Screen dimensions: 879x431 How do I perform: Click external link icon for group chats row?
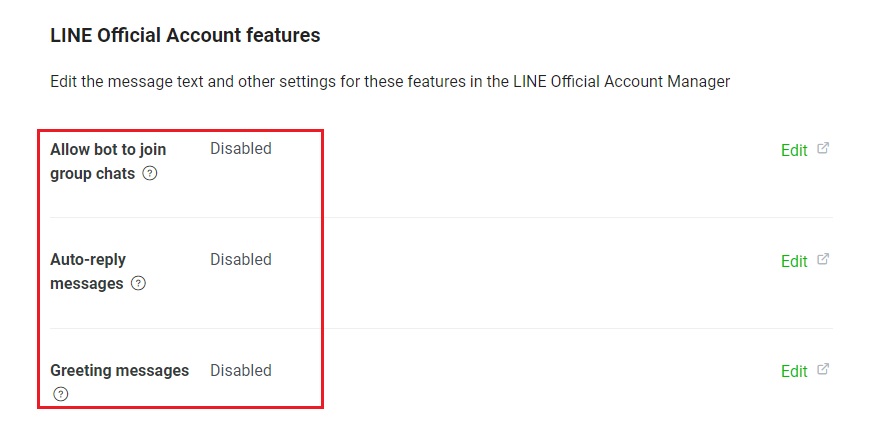[x=823, y=149]
